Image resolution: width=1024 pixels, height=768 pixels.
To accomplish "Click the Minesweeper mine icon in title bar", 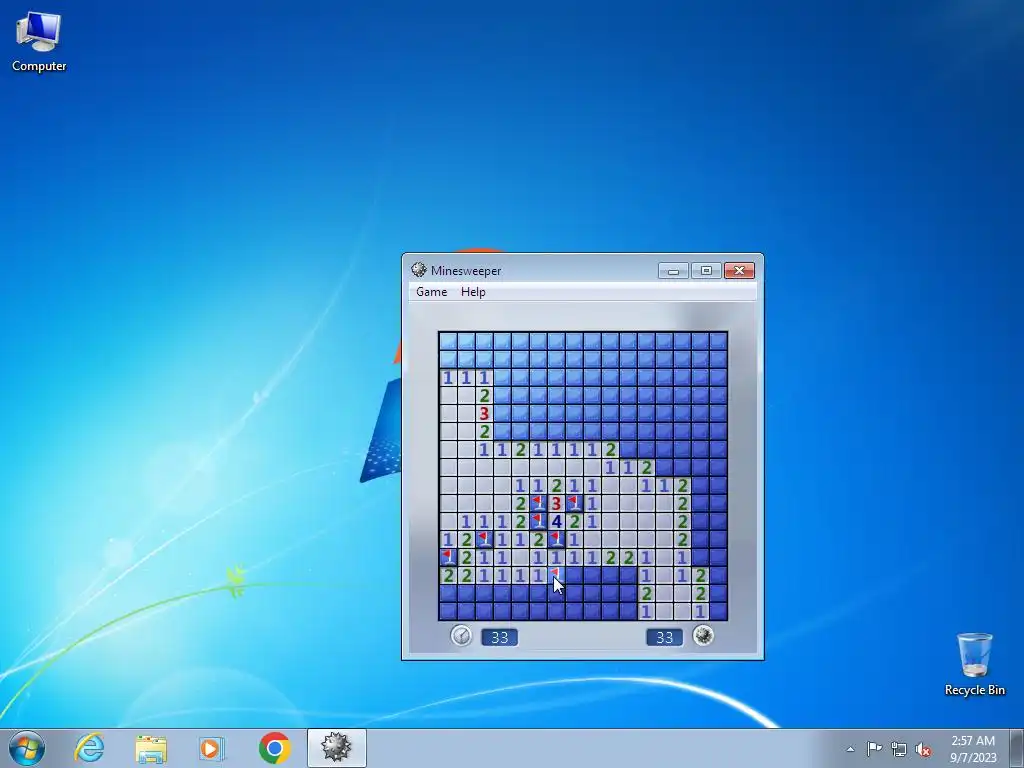I will 419,270.
